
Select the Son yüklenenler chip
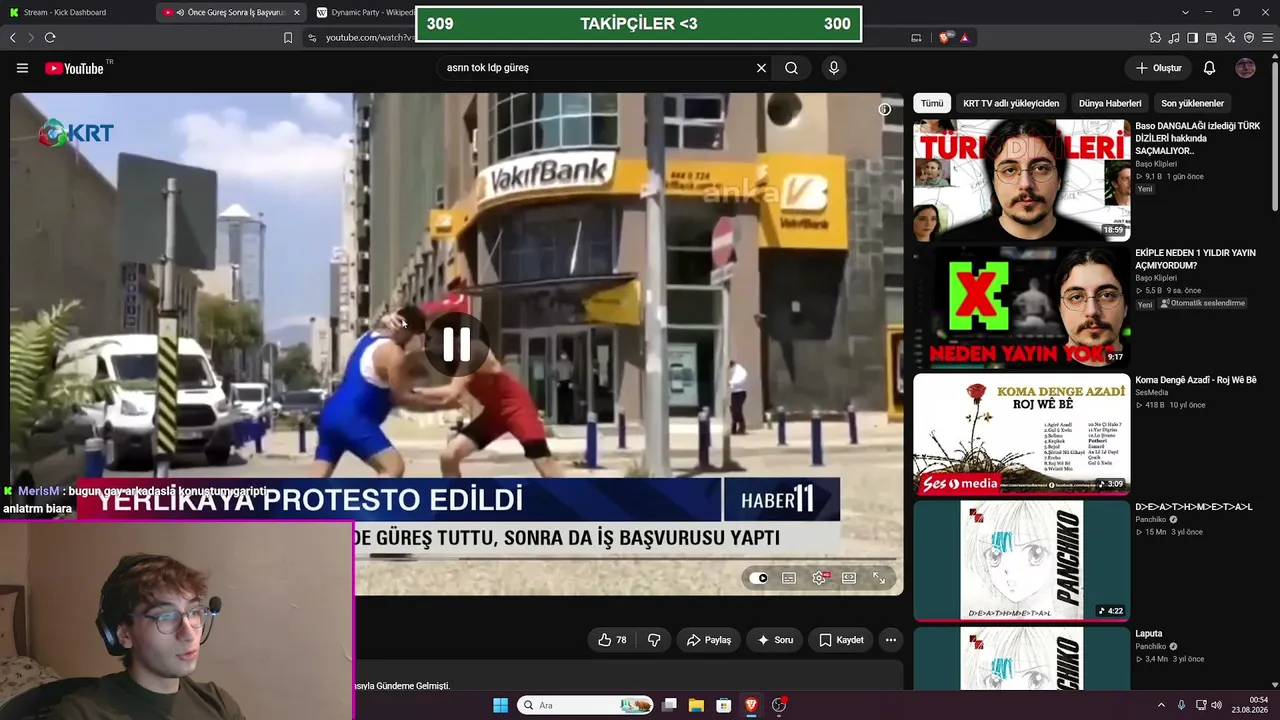coord(1192,103)
